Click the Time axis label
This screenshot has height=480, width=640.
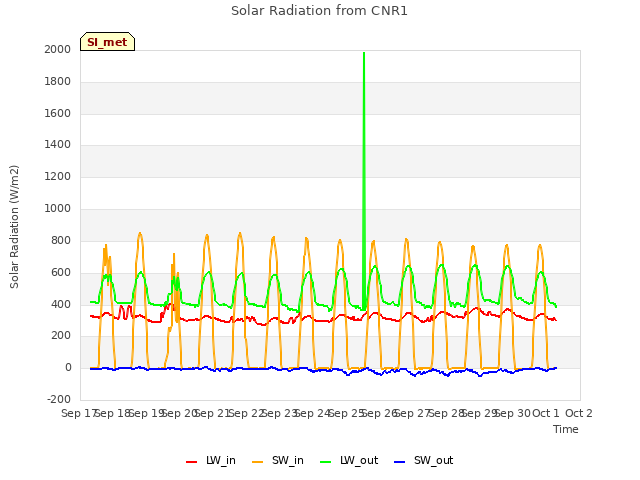coord(566,429)
